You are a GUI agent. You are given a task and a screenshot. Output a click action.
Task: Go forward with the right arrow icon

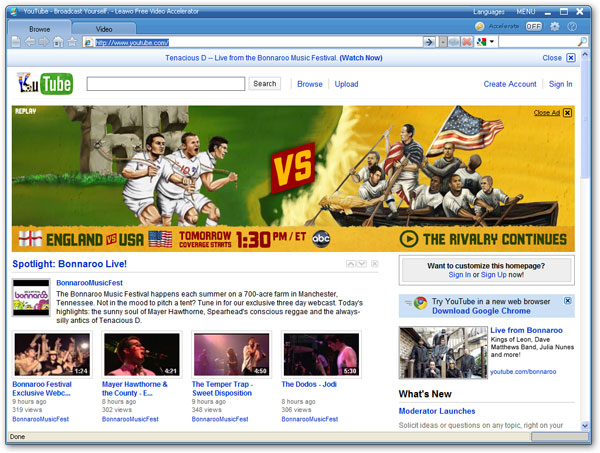click(44, 41)
